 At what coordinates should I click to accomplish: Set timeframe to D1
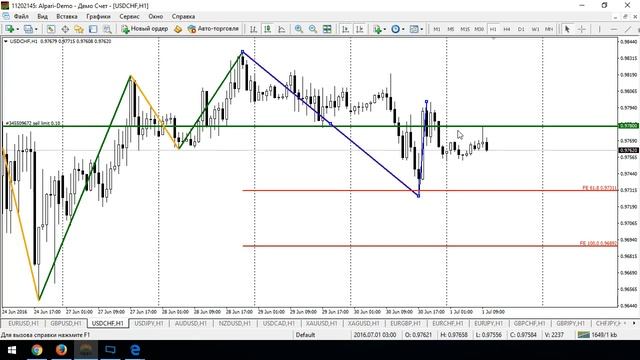[x=521, y=29]
